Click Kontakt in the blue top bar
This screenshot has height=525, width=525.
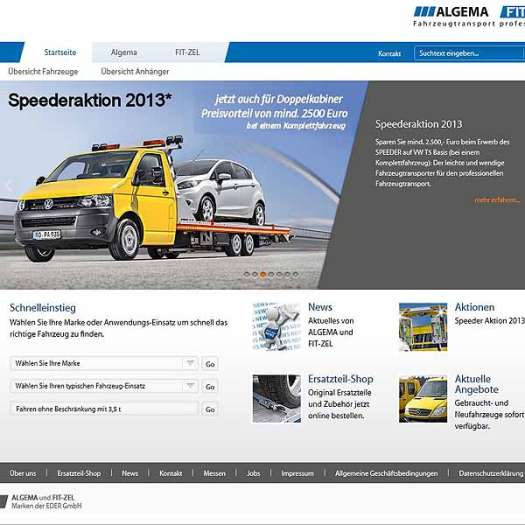pyautogui.click(x=389, y=54)
